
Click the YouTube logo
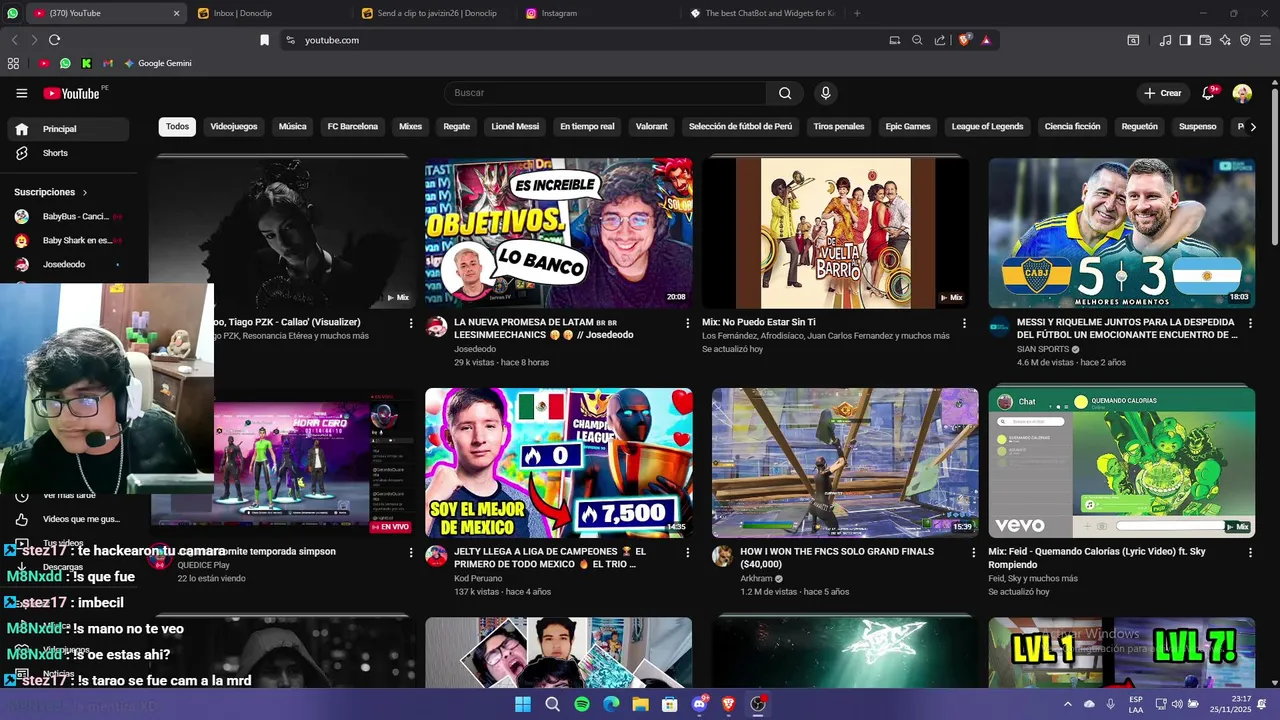(x=71, y=93)
